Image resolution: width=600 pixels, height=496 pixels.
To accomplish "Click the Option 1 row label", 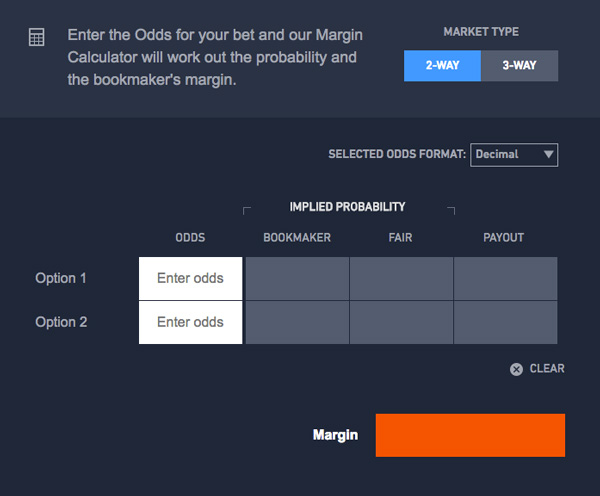I will tap(61, 278).
